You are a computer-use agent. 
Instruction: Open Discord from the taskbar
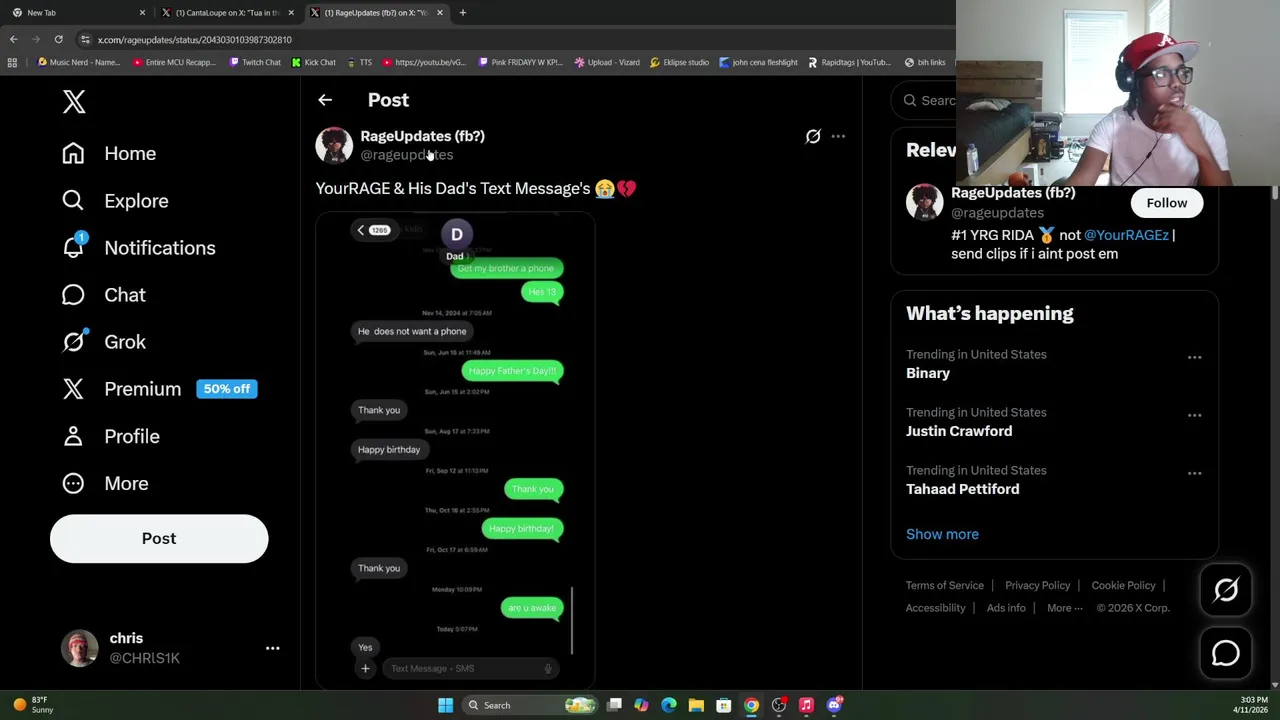point(834,705)
